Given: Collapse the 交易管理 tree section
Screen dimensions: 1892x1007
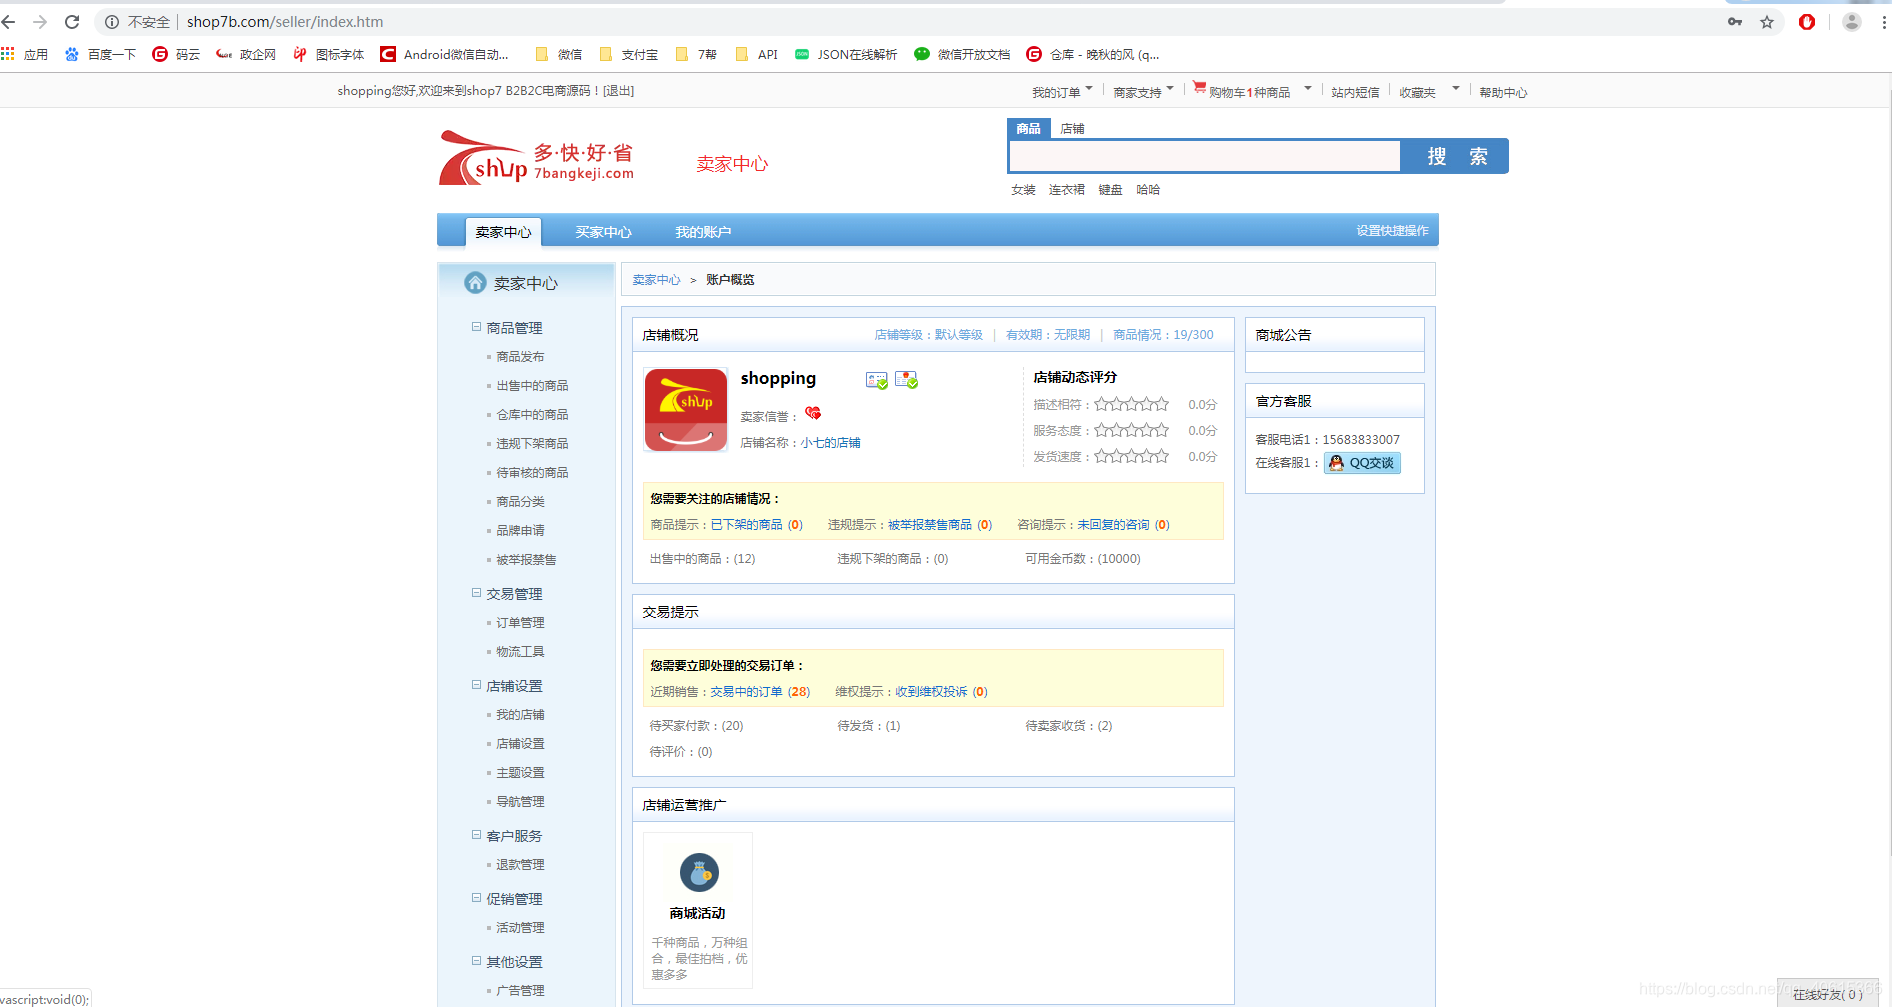Looking at the screenshot, I should (476, 593).
